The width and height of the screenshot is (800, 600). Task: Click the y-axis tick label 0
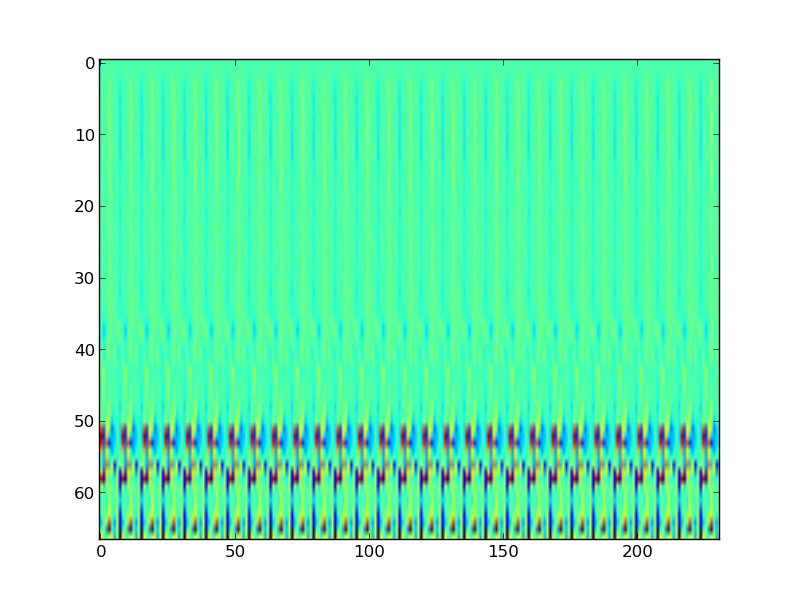pos(89,63)
